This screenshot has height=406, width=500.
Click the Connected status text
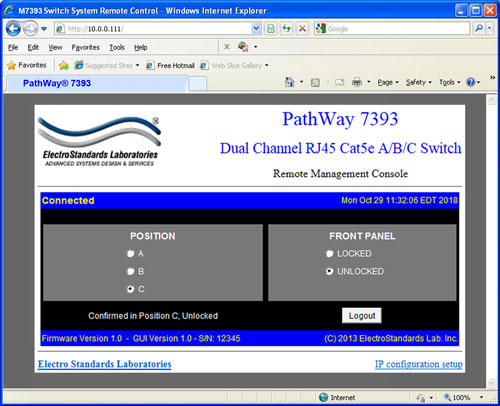(x=68, y=200)
